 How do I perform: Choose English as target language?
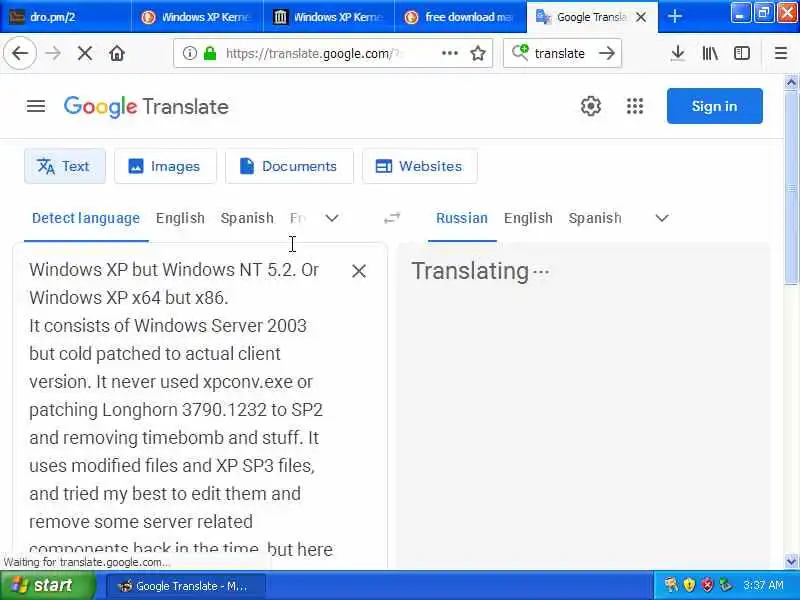(528, 218)
